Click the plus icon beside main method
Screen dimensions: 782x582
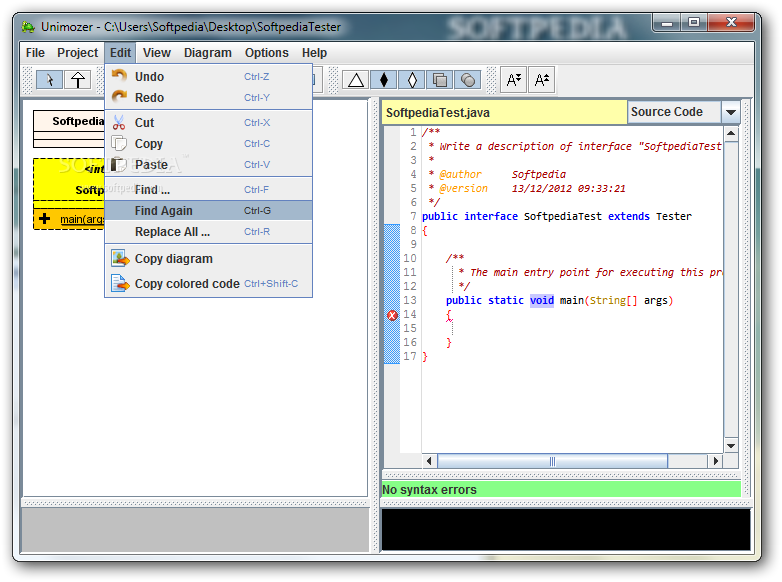click(x=44, y=219)
